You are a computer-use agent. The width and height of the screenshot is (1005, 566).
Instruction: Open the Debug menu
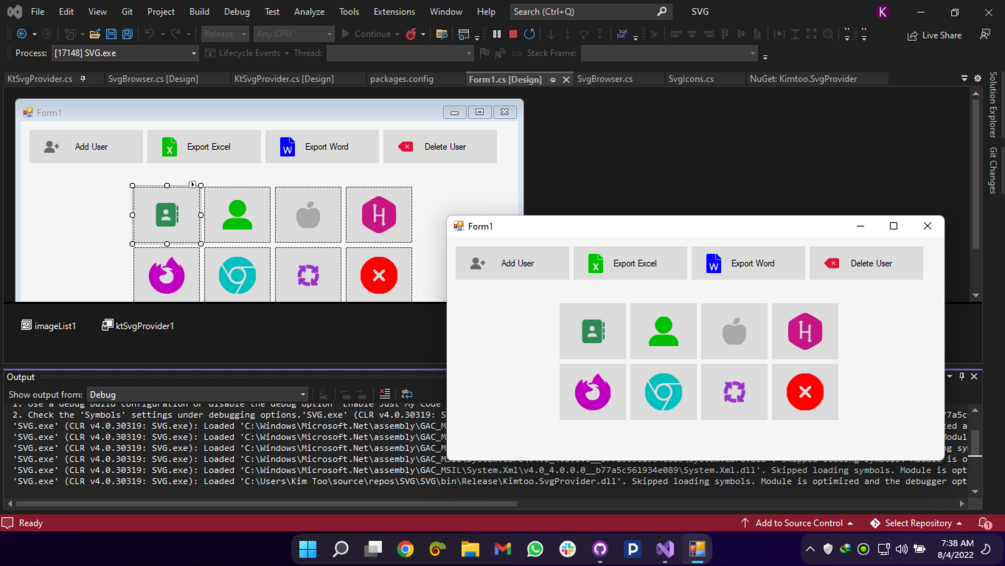pos(237,12)
